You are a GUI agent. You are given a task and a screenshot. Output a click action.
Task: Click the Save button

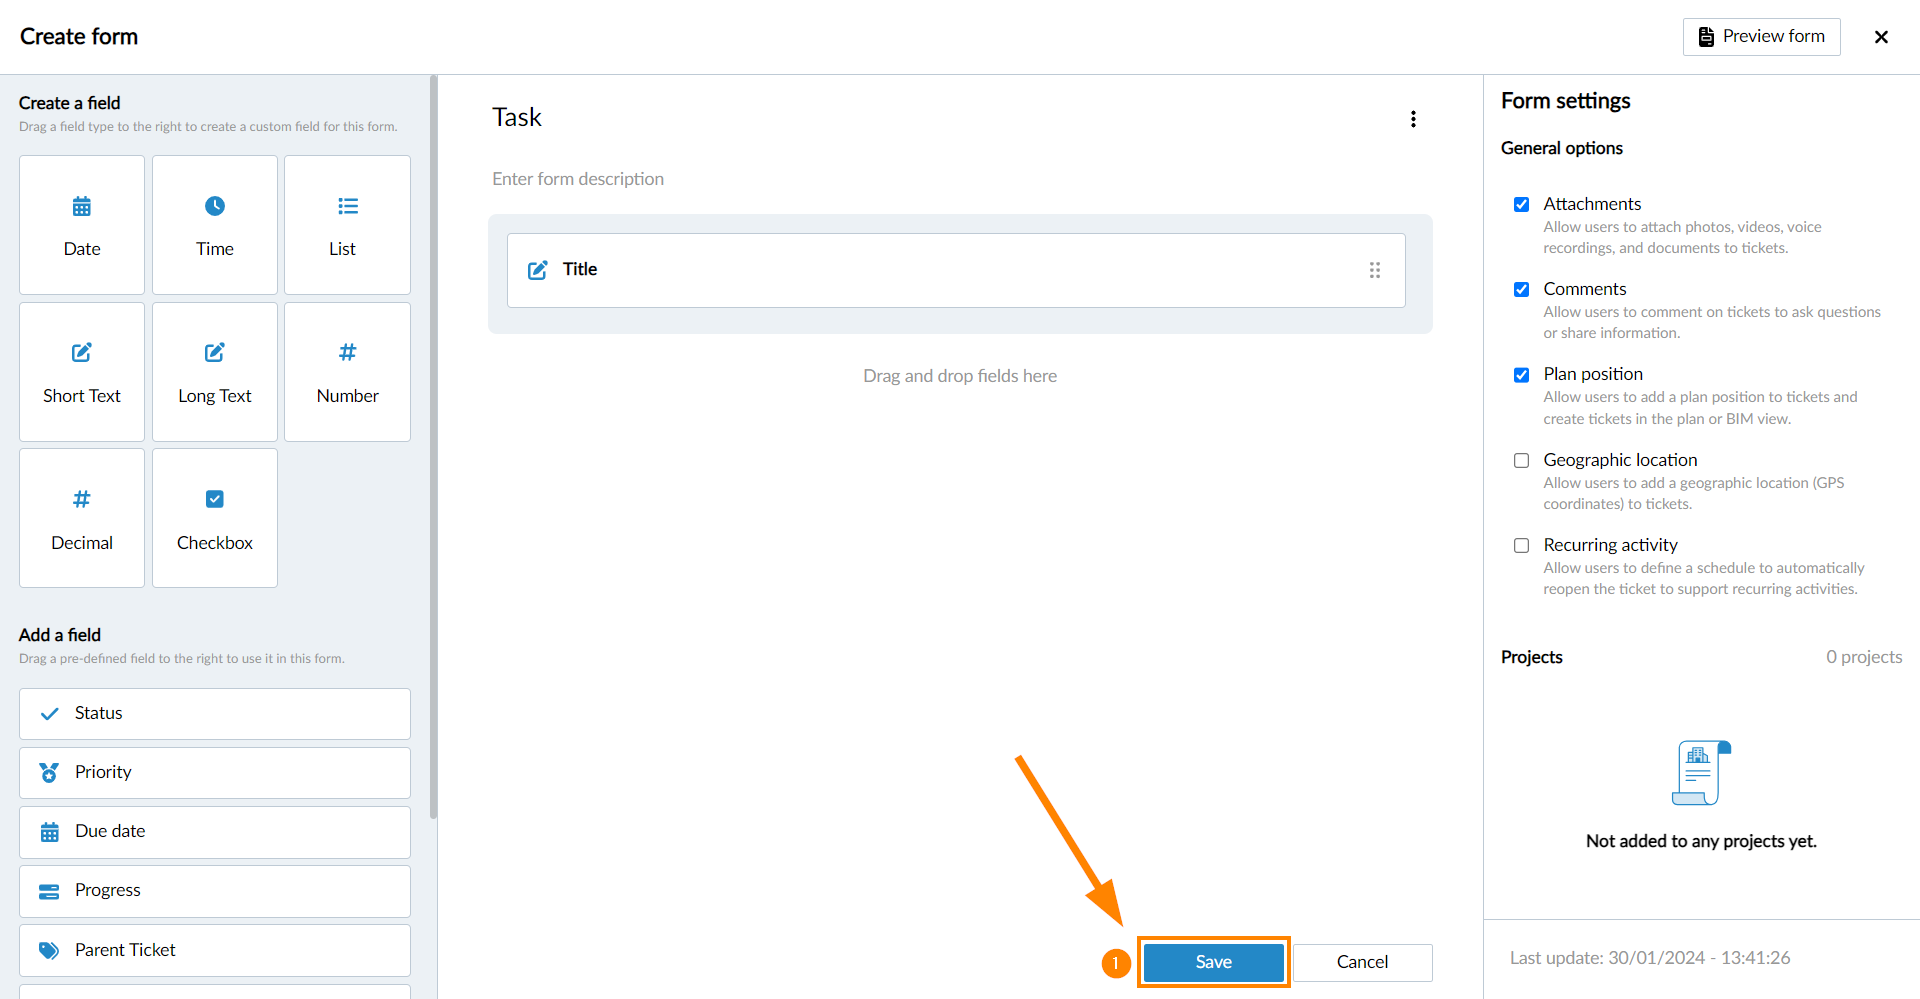click(1213, 962)
